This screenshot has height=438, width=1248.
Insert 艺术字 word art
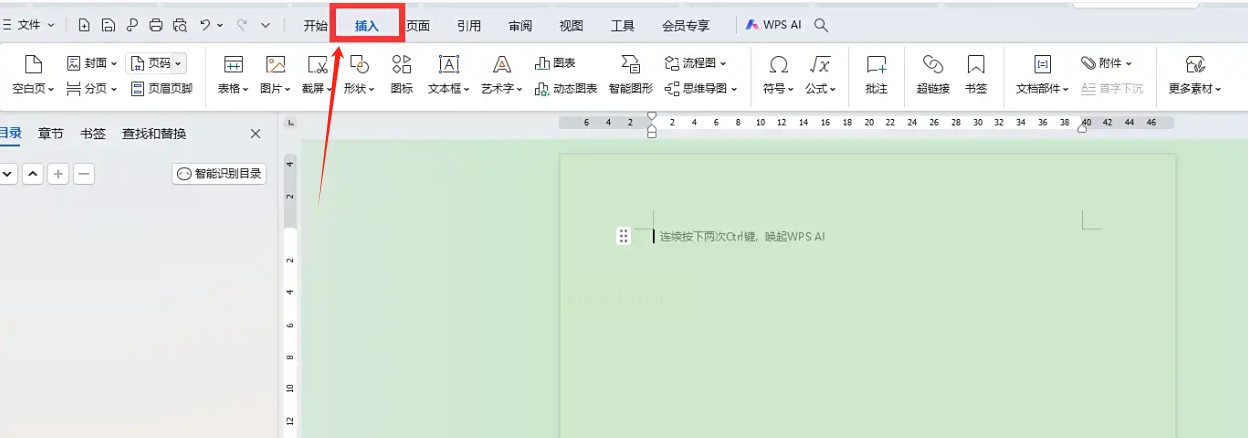pyautogui.click(x=502, y=76)
